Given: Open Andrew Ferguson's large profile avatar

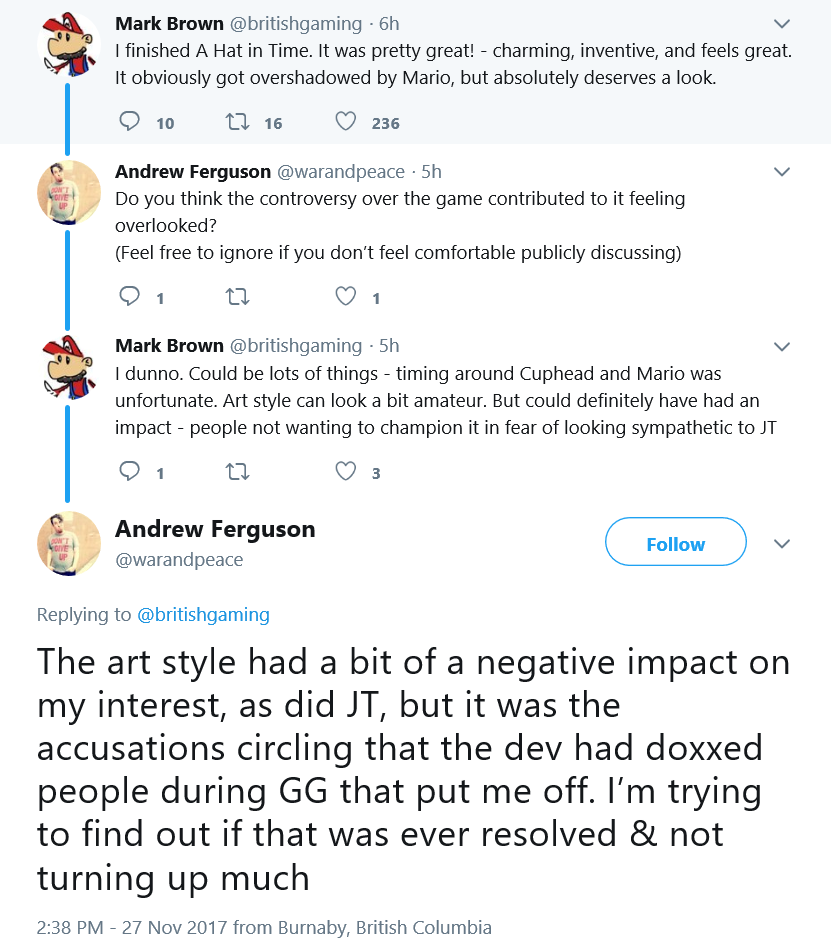Looking at the screenshot, I should point(68,544).
